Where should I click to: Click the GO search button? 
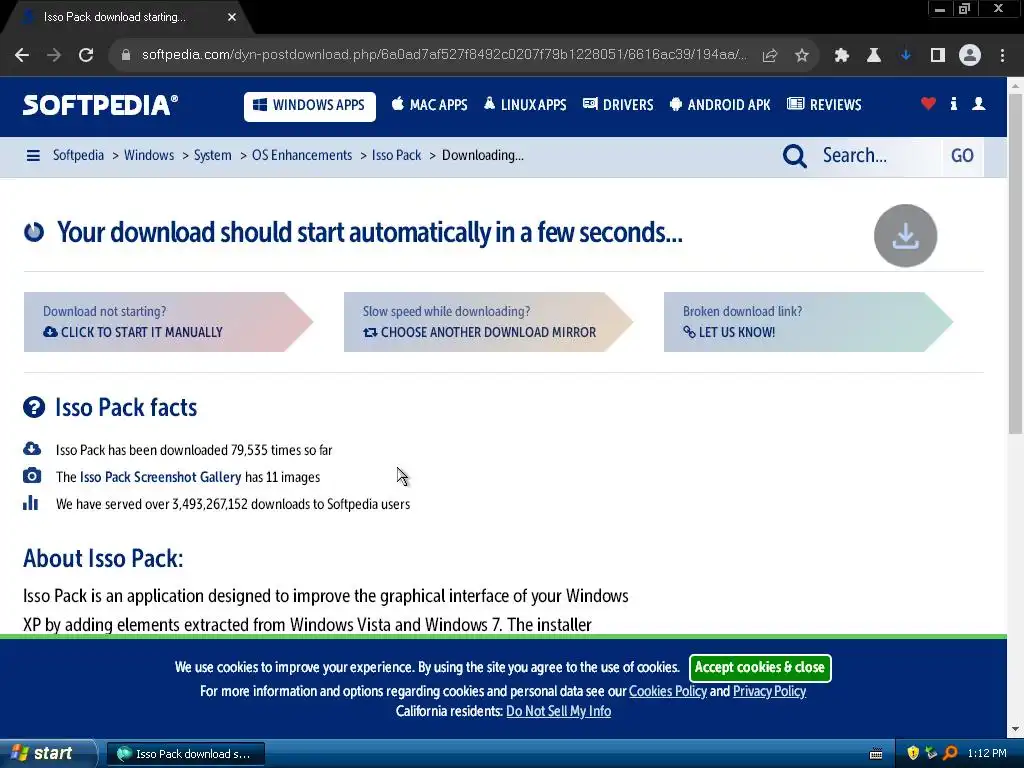click(x=962, y=156)
